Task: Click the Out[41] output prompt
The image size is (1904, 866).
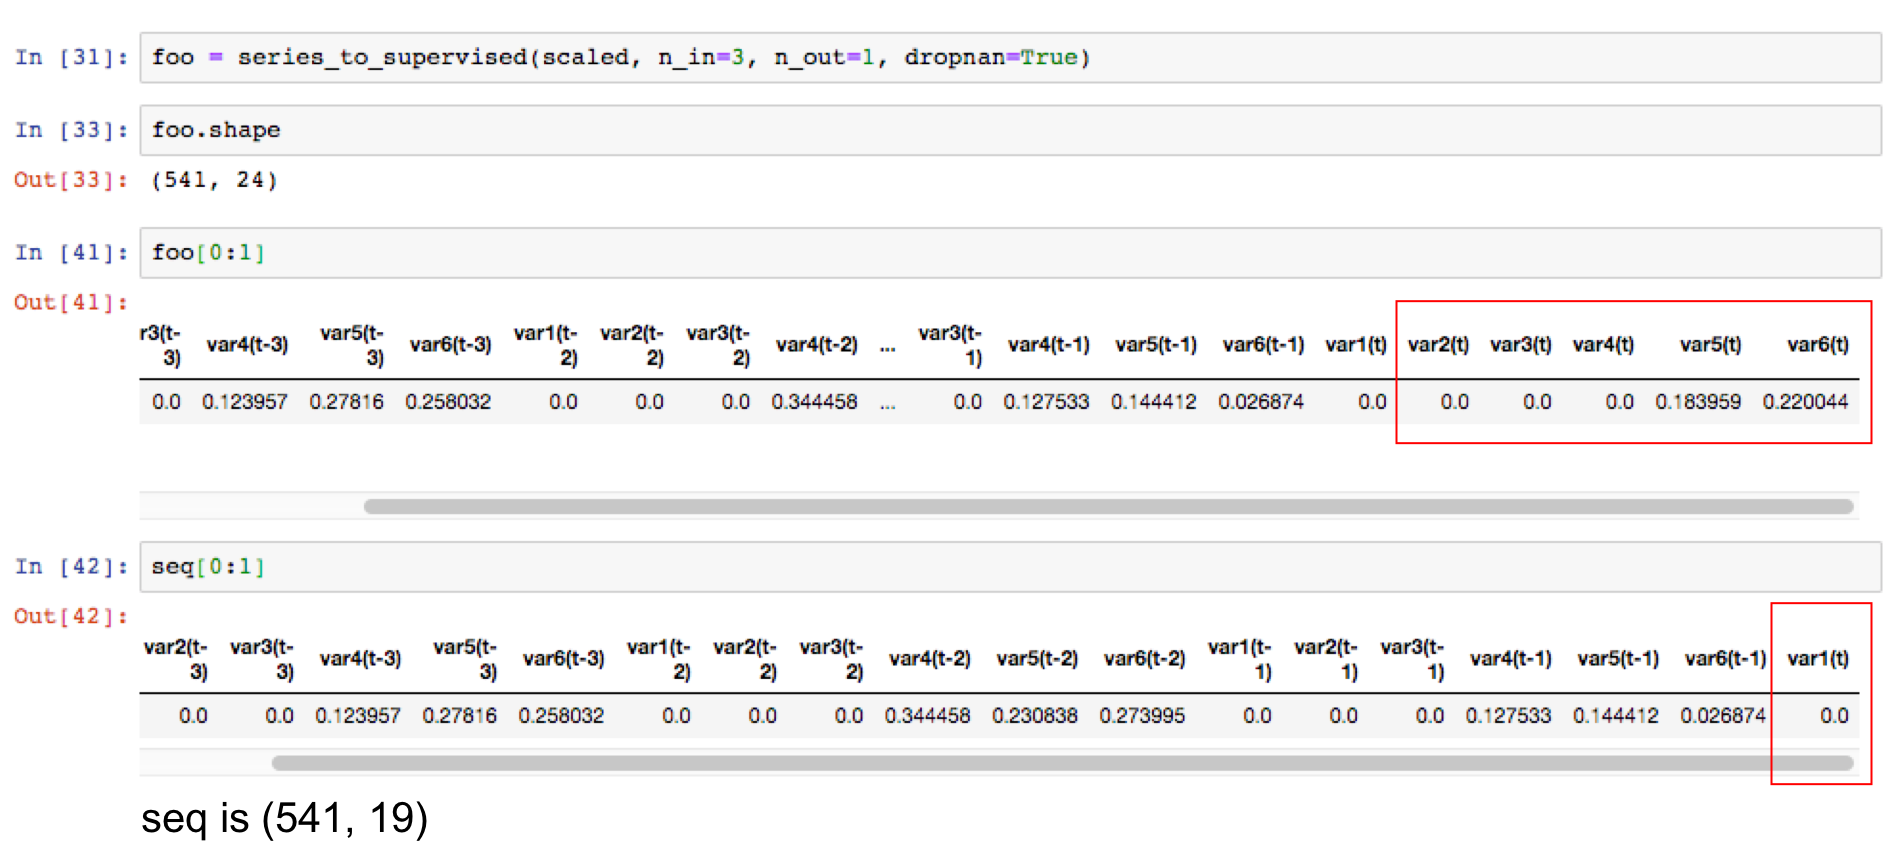Action: (71, 302)
